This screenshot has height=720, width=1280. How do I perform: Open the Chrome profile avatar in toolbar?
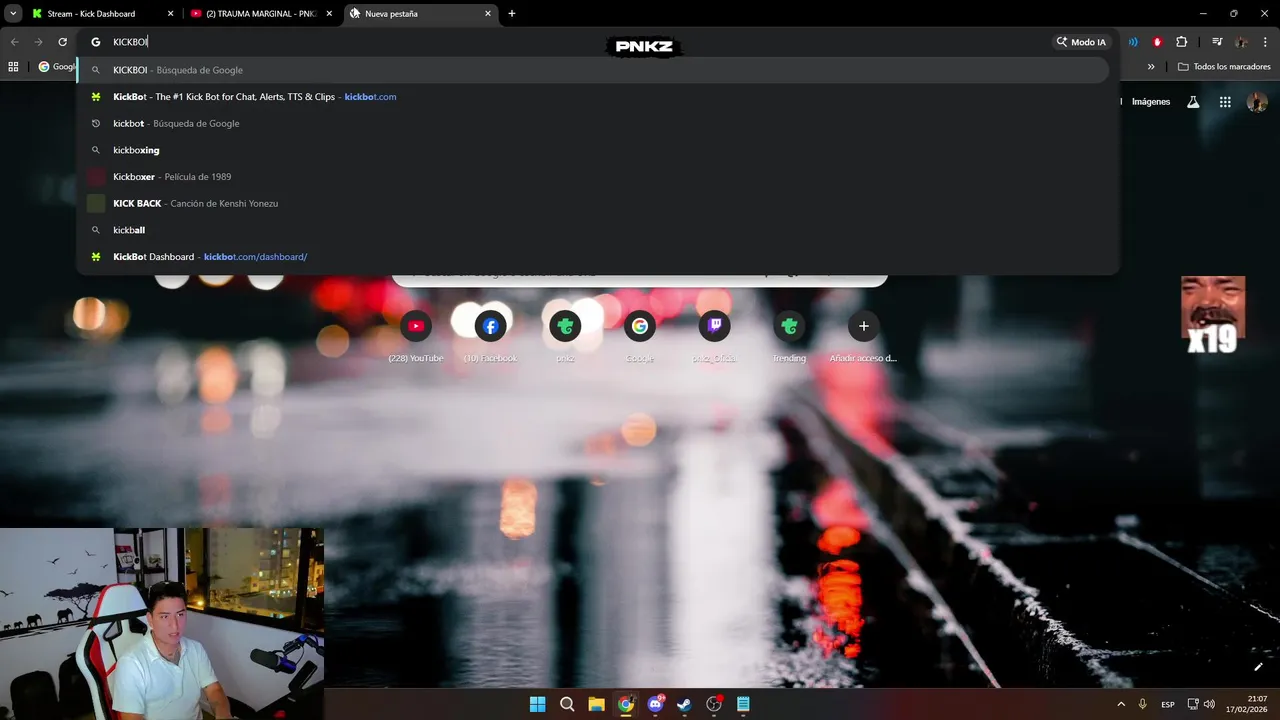pos(1241,42)
